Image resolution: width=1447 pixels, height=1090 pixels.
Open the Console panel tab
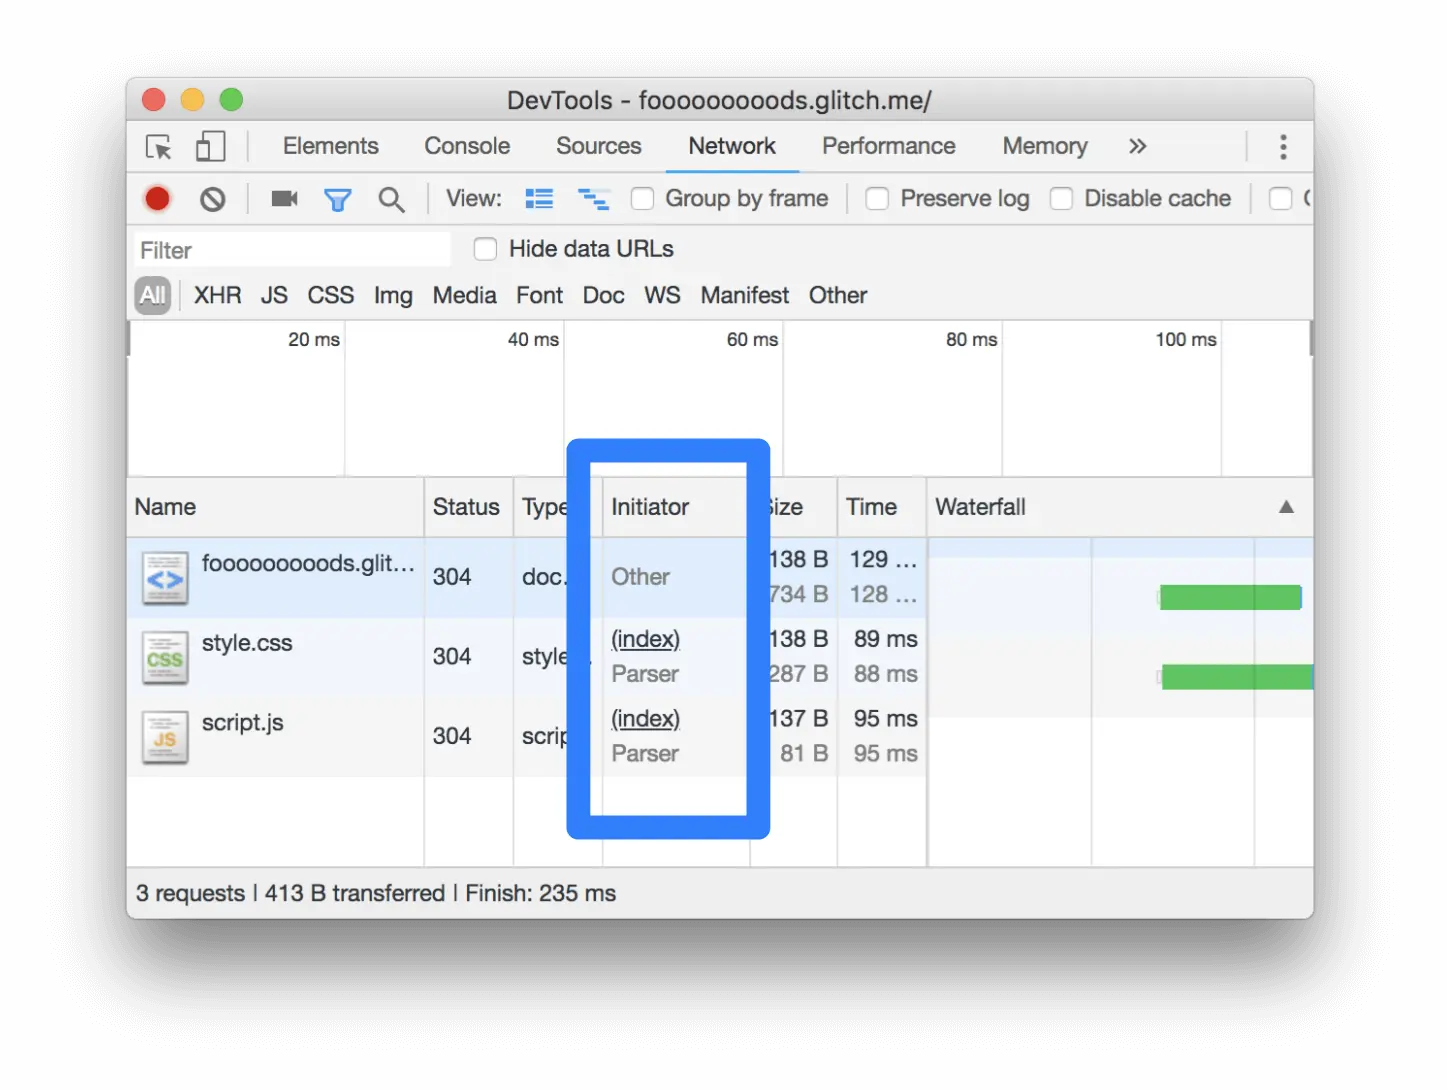(x=467, y=146)
